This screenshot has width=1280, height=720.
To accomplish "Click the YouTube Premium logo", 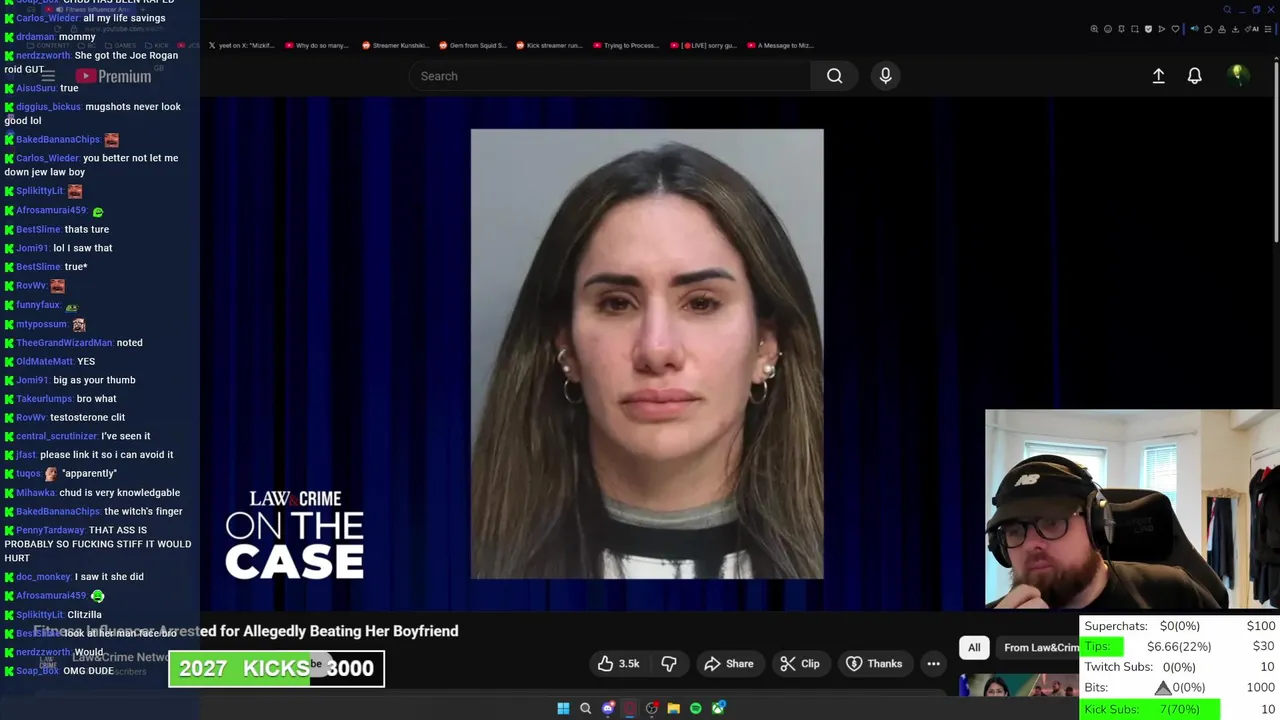I will tap(113, 76).
